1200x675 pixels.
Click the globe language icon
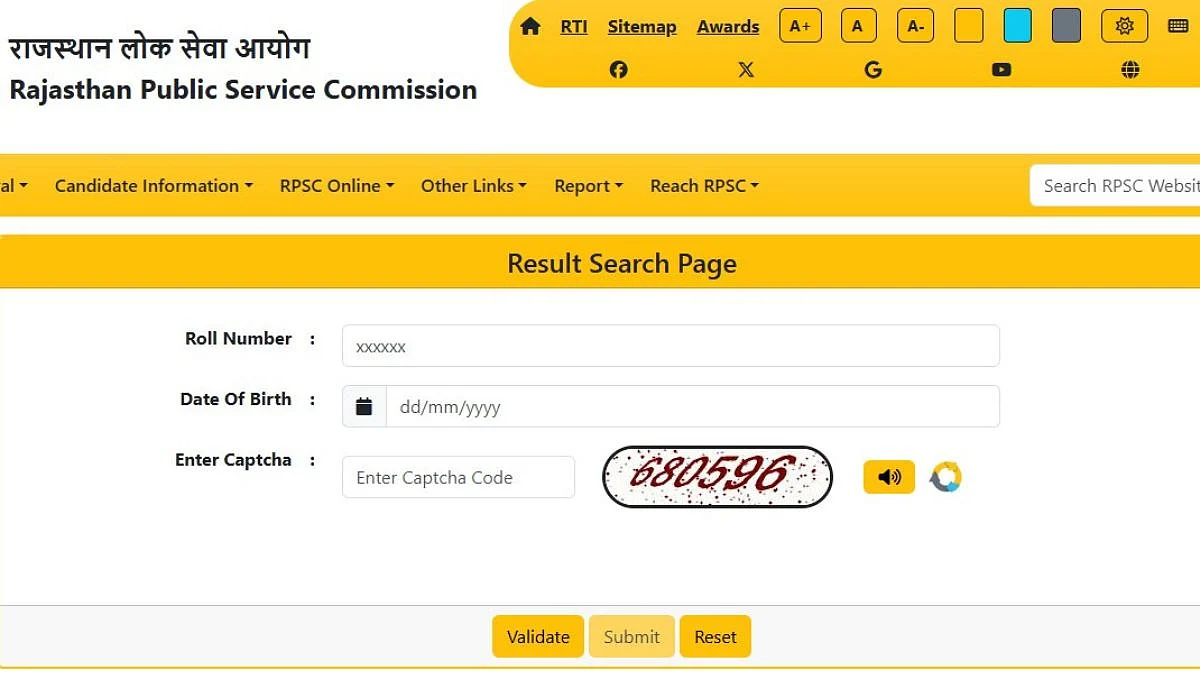coord(1130,70)
